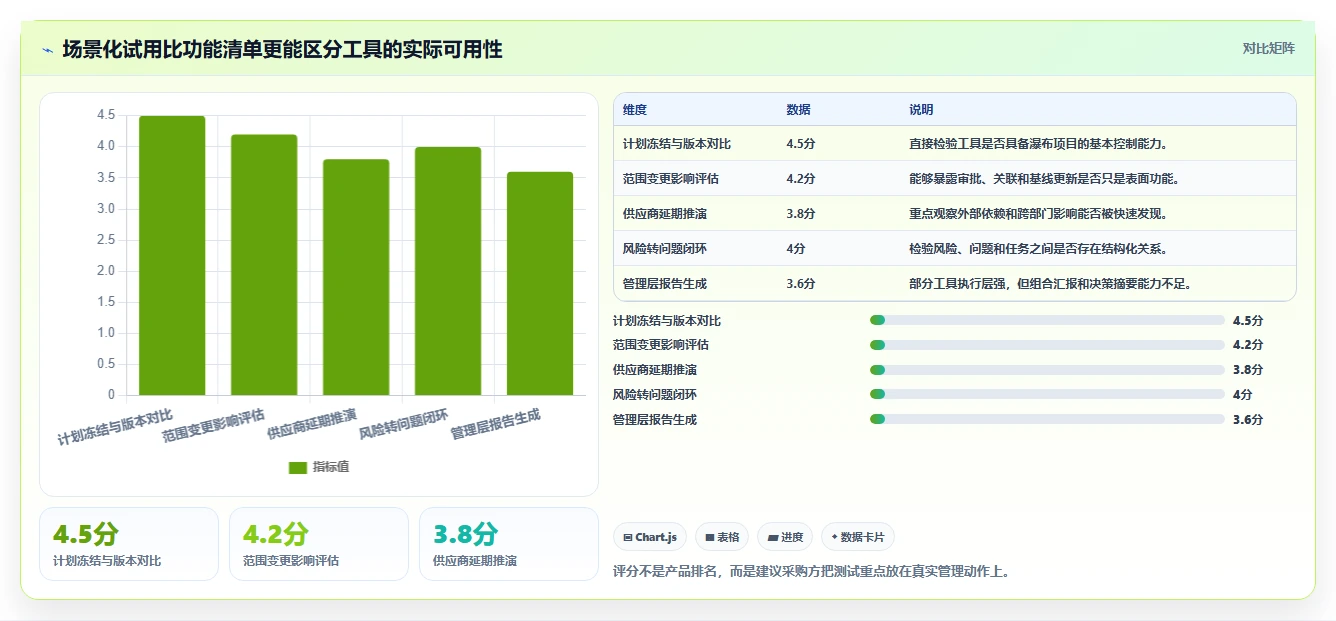1336x621 pixels.
Task: Click the footnote starting 评分不是产品排名
Action: click(811, 572)
